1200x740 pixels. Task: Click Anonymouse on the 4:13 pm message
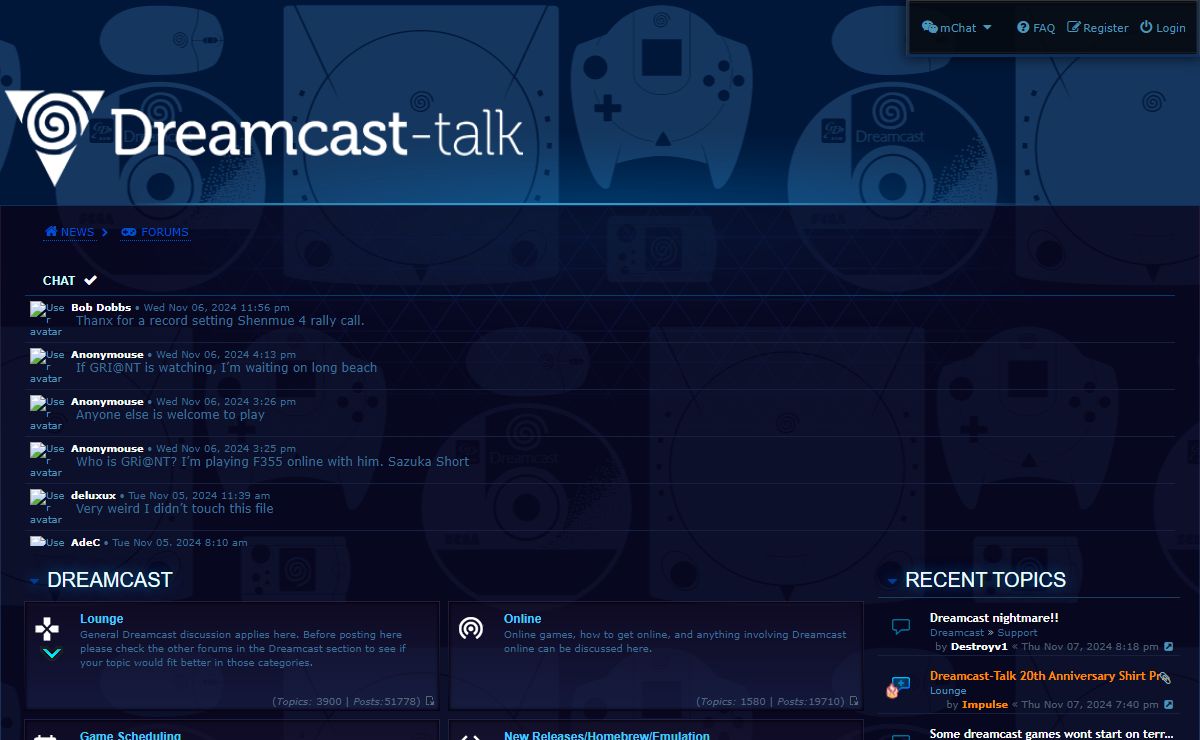tap(107, 355)
